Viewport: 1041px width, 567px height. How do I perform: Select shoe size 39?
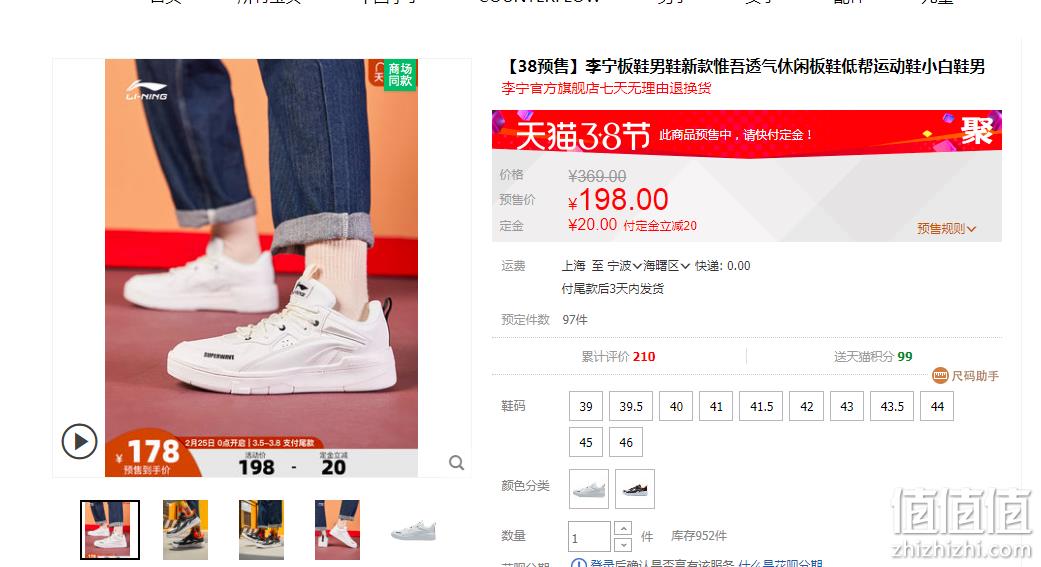pyautogui.click(x=586, y=406)
